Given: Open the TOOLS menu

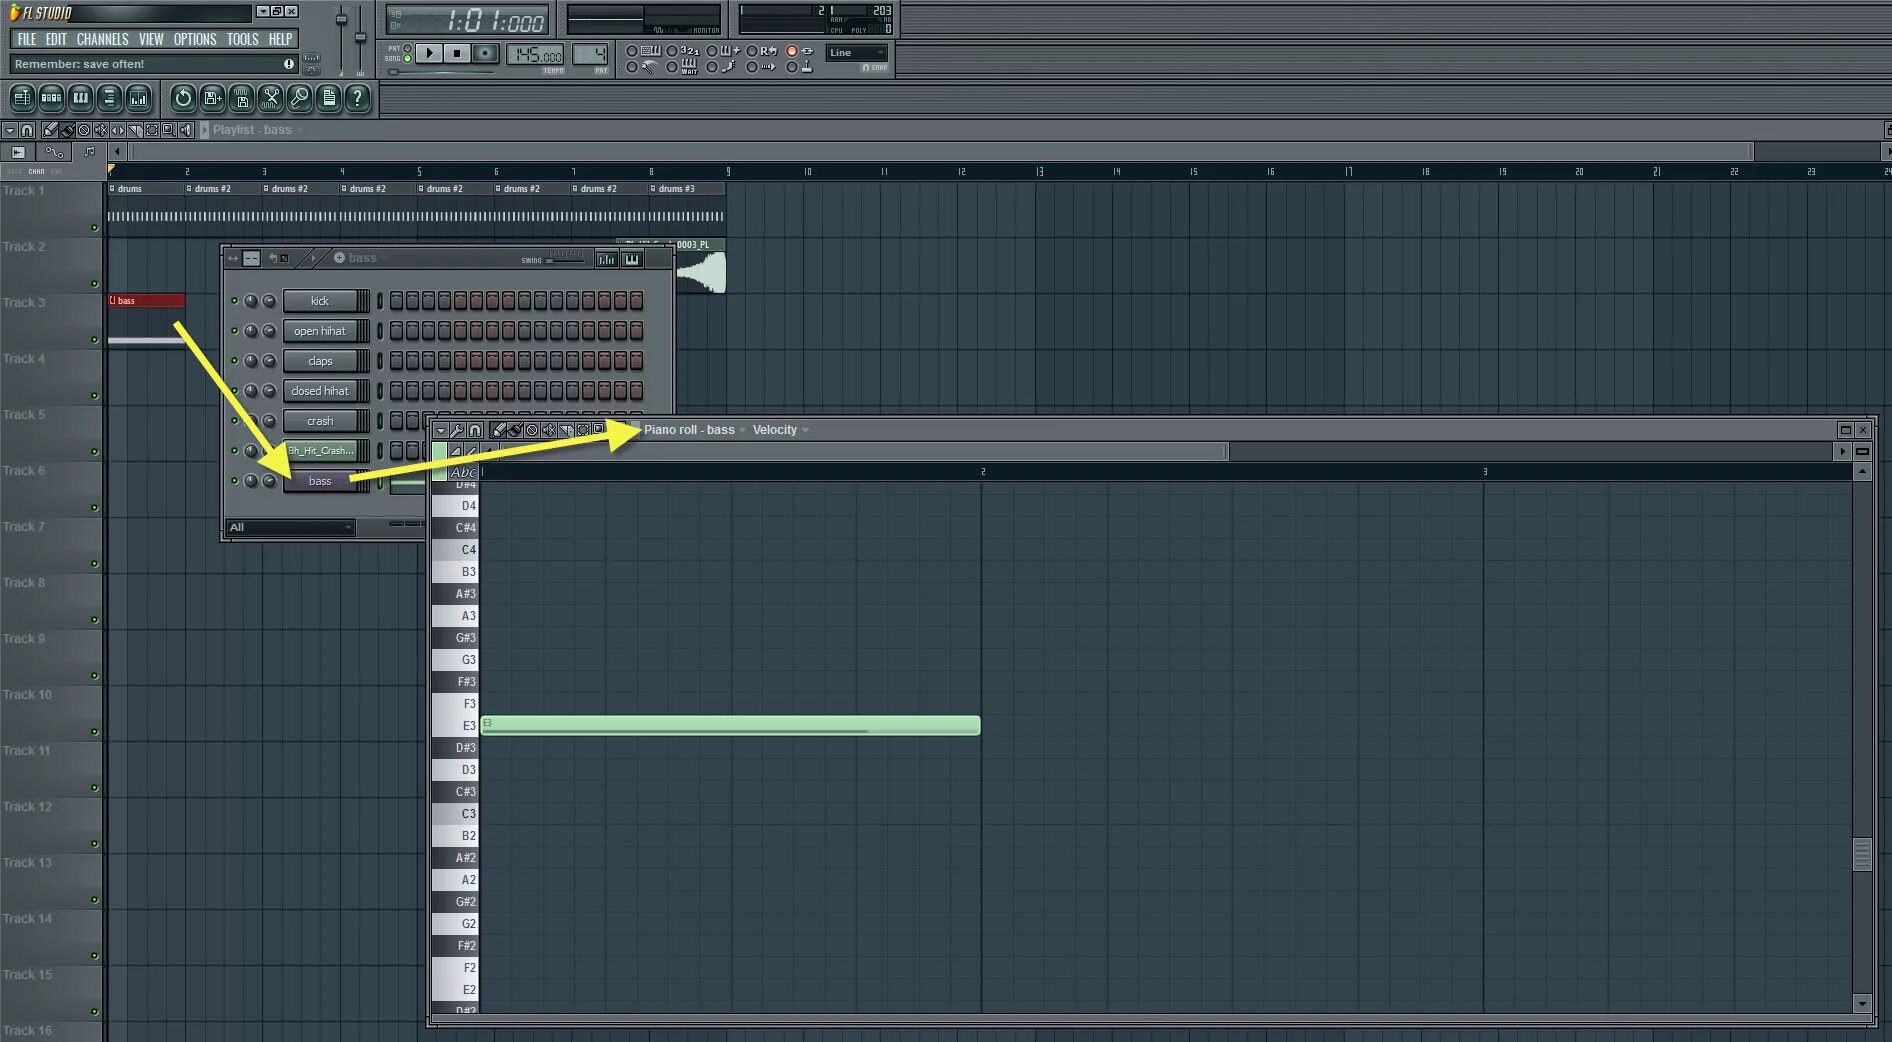Looking at the screenshot, I should (x=242, y=39).
